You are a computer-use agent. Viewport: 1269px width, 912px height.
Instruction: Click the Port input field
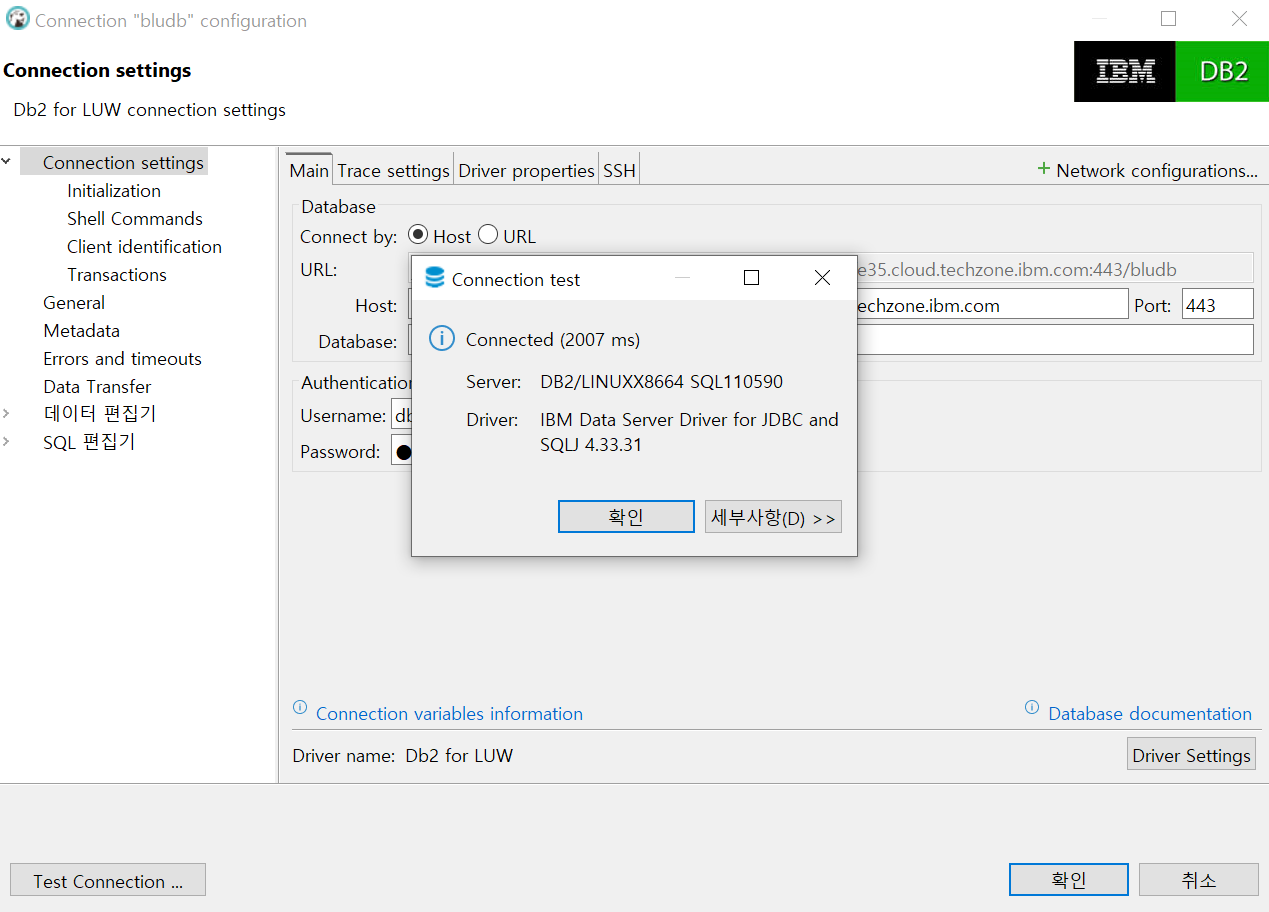(x=1217, y=305)
